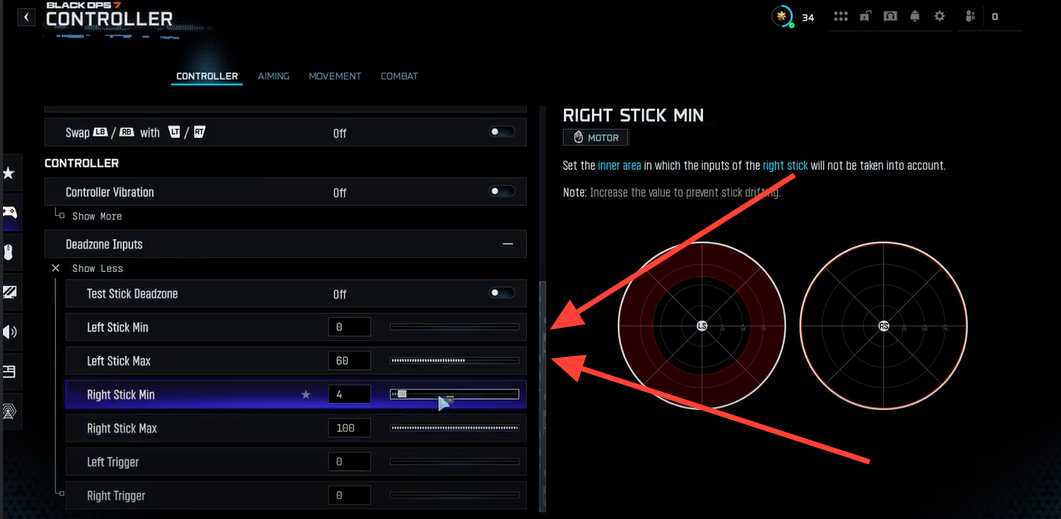The height and width of the screenshot is (519, 1061).
Task: Open the Controller gamepad sidebar tab
Action: click(9, 212)
